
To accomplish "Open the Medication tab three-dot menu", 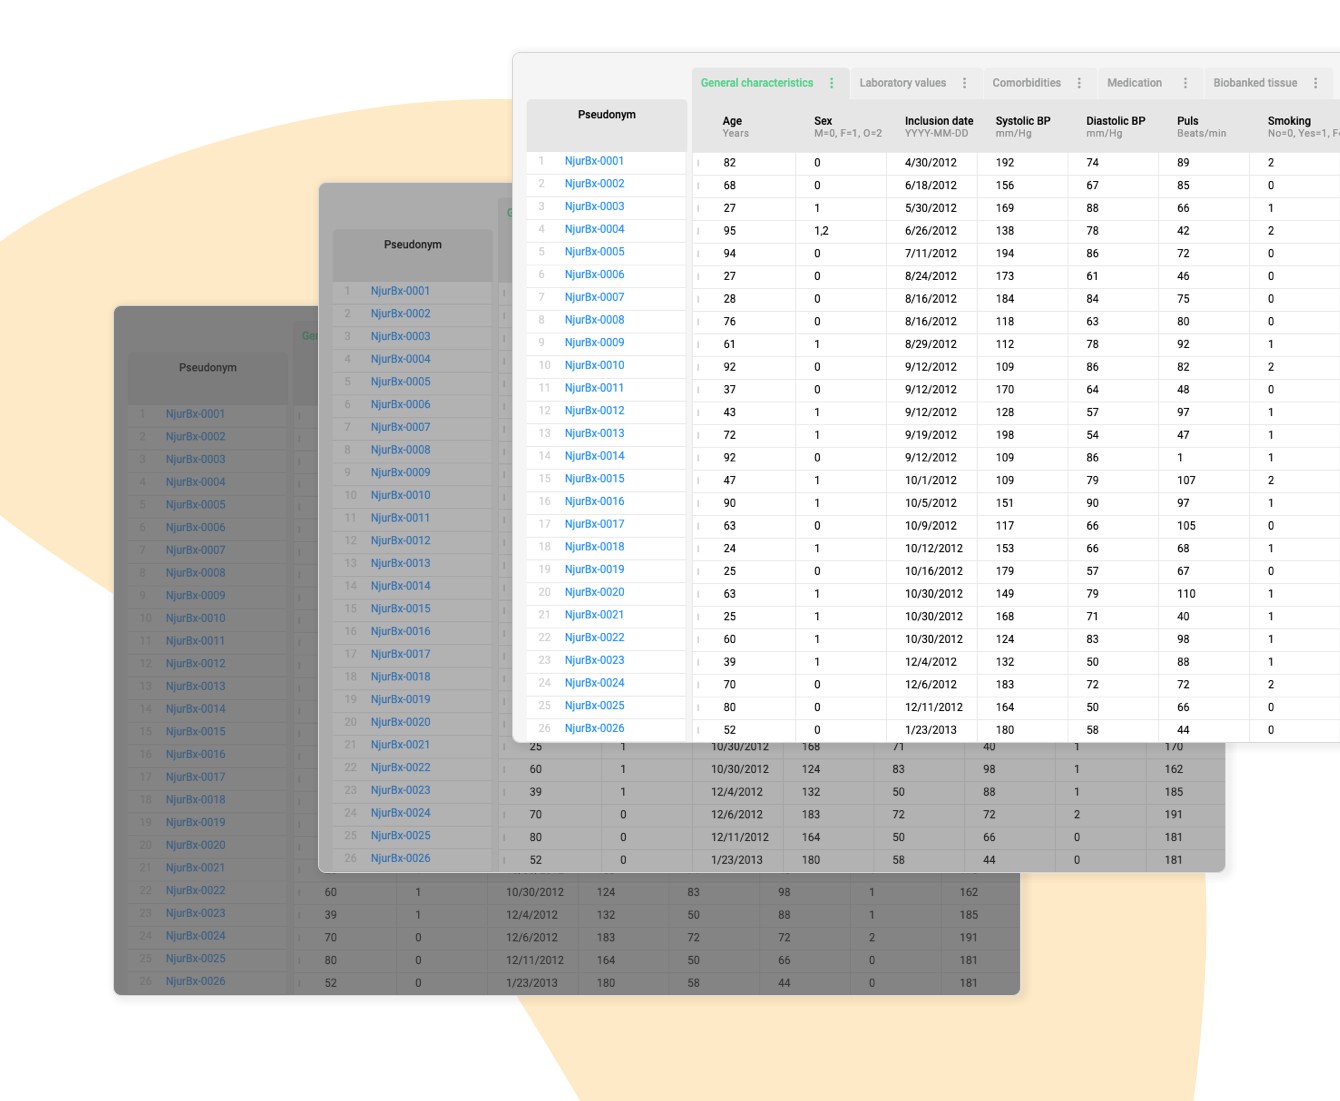I will point(1185,83).
